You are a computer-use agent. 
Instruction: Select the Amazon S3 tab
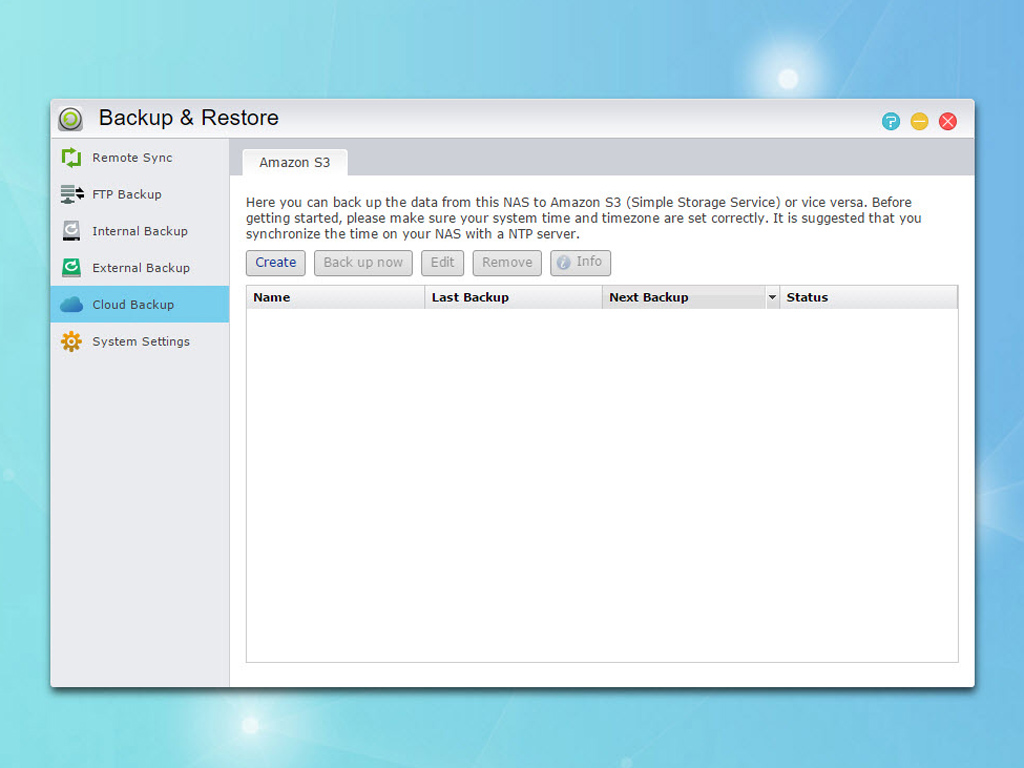tap(295, 163)
